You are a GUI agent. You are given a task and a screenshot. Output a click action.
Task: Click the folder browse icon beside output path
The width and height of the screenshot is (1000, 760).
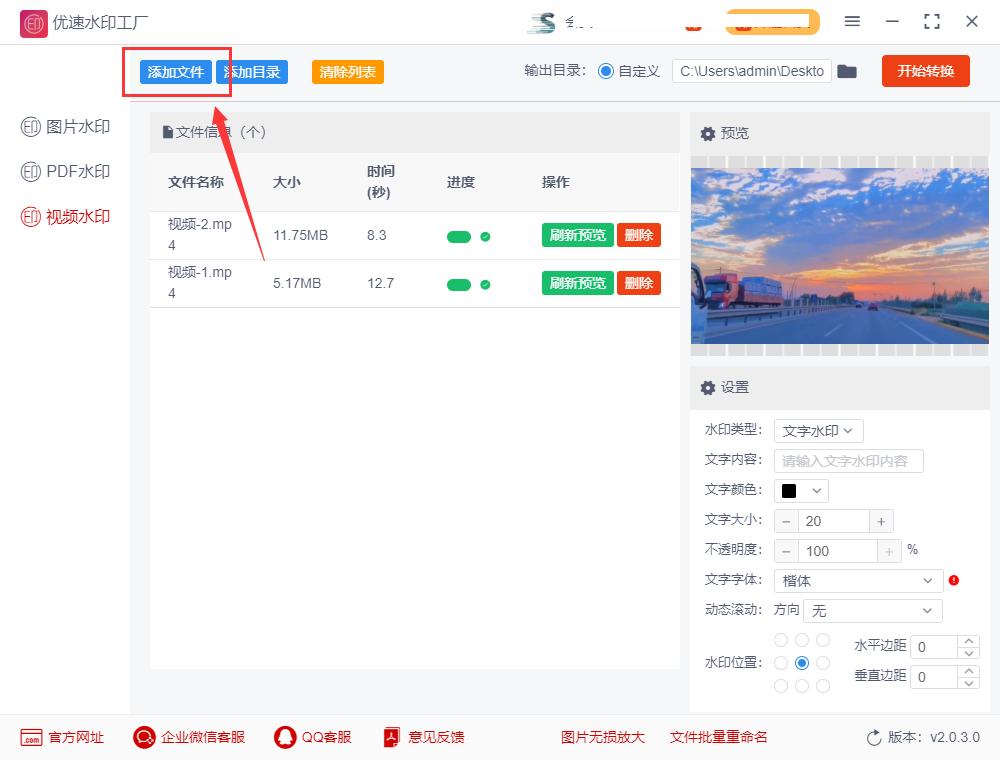pos(847,71)
